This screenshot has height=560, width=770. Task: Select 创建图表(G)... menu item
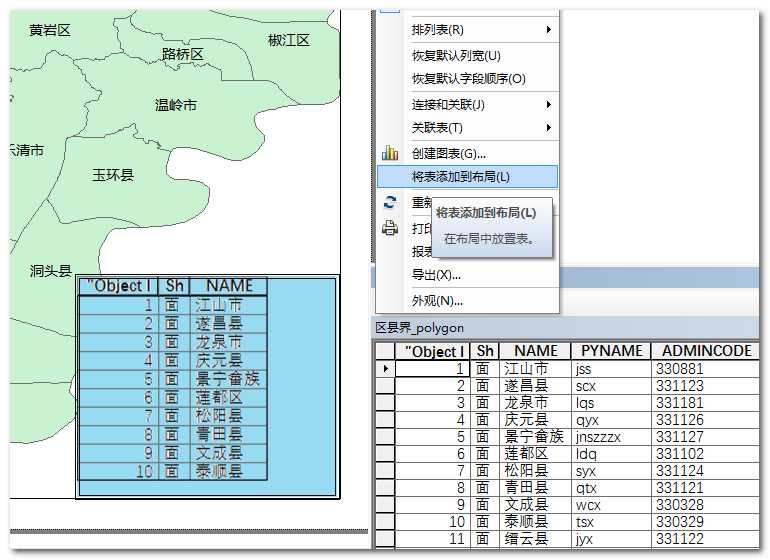[468, 153]
